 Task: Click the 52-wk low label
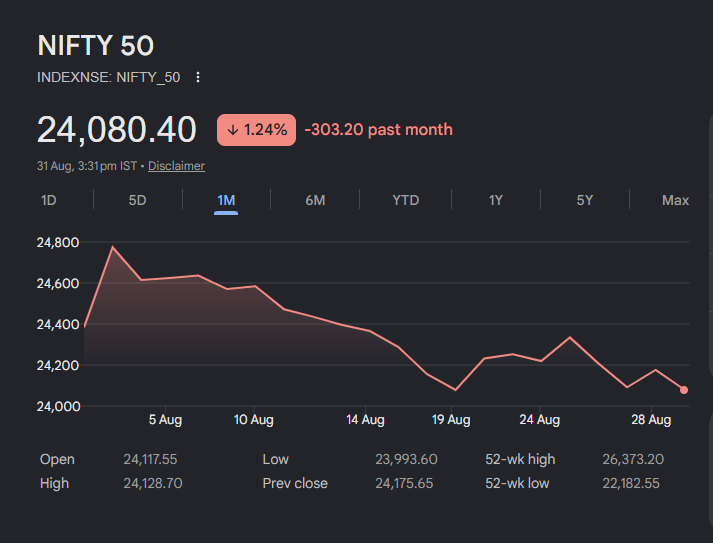click(517, 483)
